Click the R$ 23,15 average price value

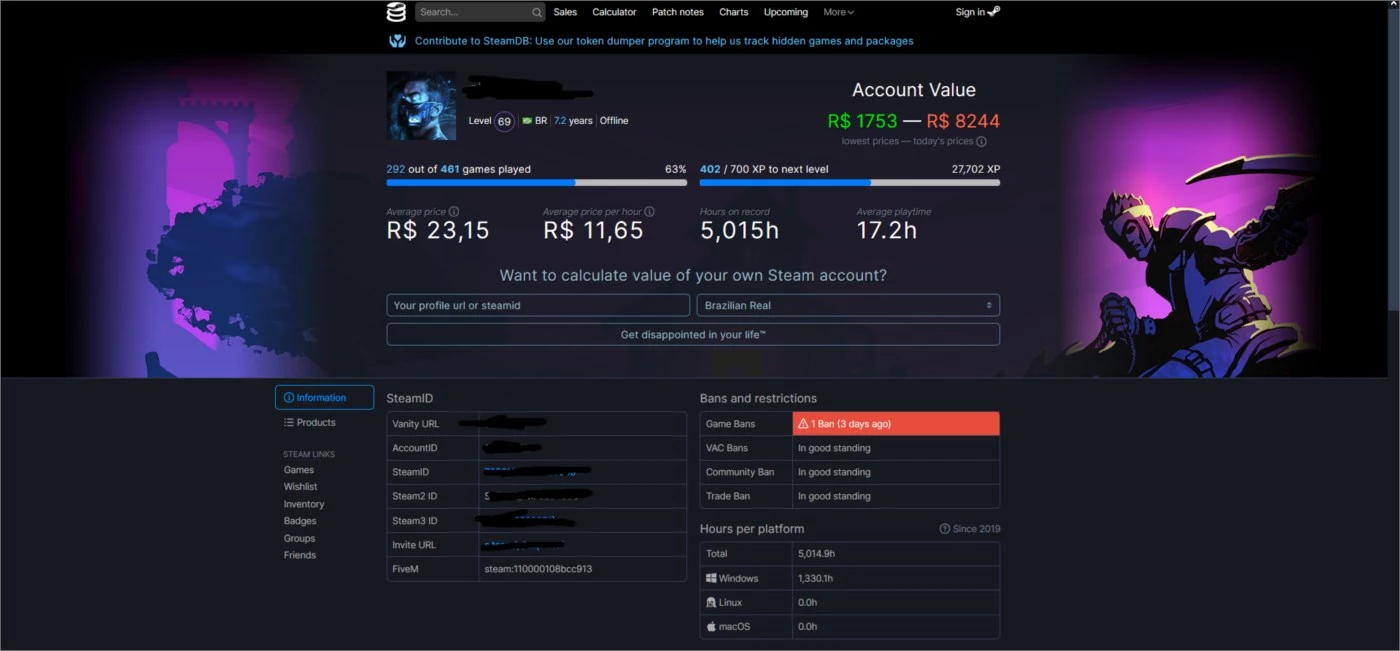pos(438,231)
